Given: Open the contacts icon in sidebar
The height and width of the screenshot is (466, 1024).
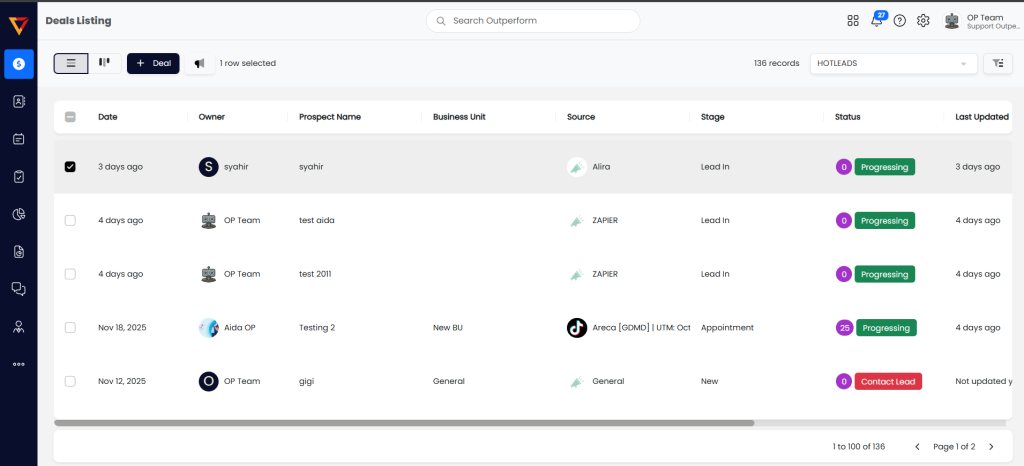Looking at the screenshot, I should tap(19, 101).
